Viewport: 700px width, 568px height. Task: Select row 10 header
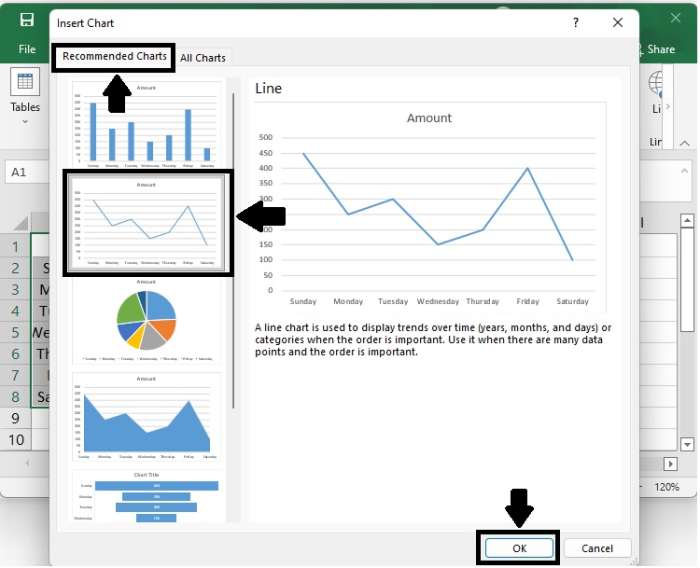click(16, 440)
